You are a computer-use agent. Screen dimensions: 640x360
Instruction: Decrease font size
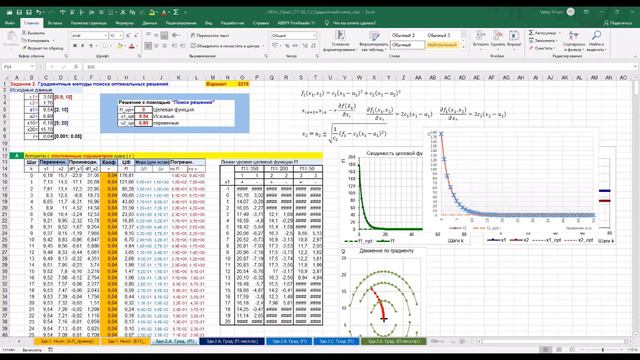tap(136, 36)
